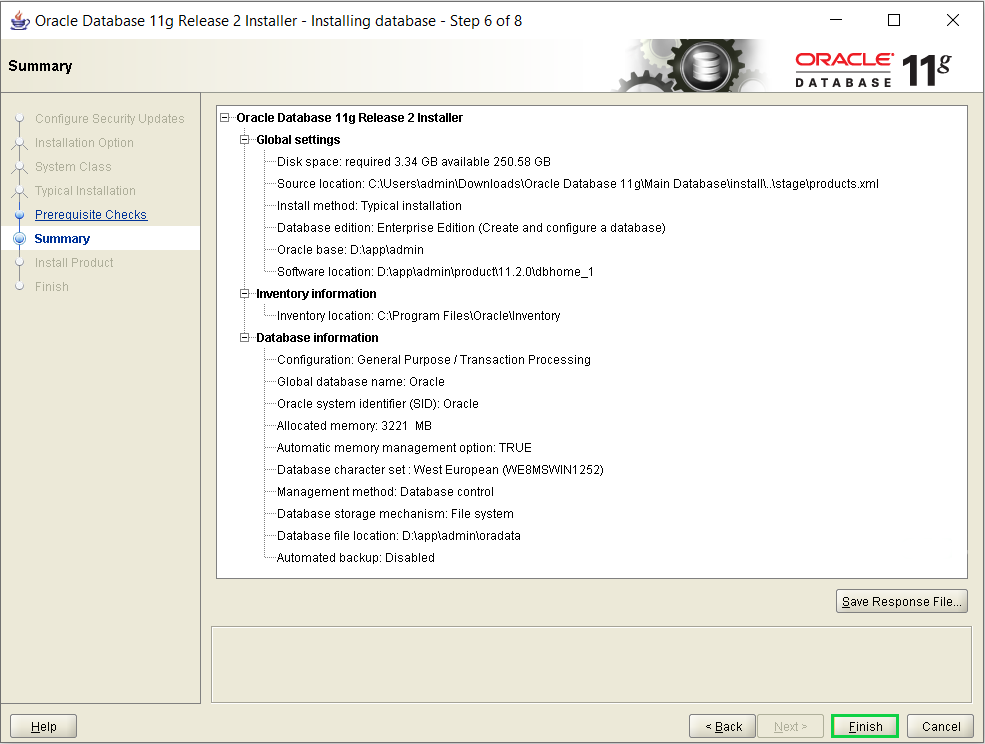Collapse the Global settings section
Screen dimensions: 985x744
tap(244, 140)
